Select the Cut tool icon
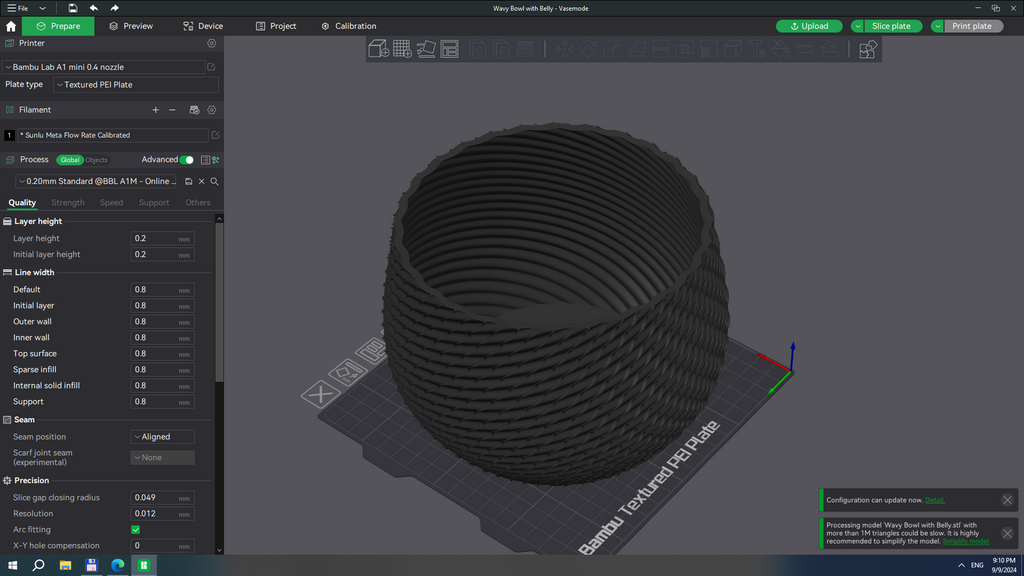This screenshot has height=576, width=1024. click(x=661, y=49)
